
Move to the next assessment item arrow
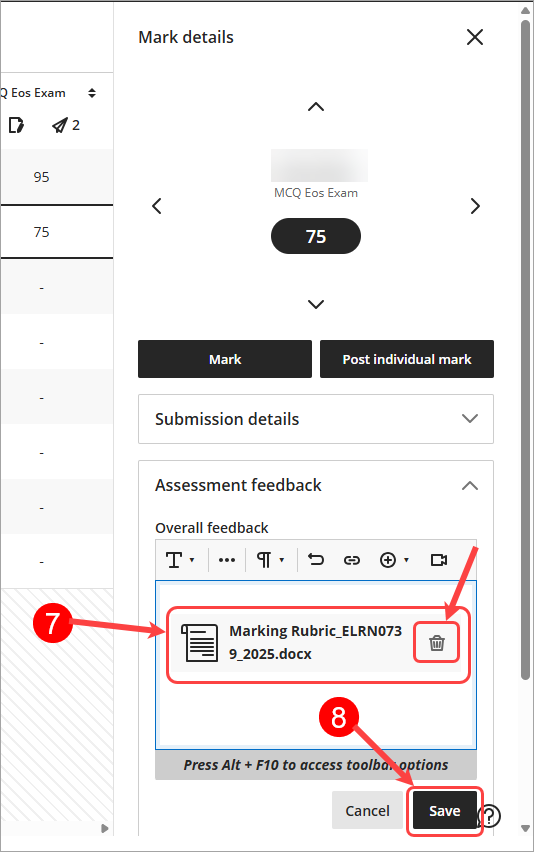tap(475, 206)
